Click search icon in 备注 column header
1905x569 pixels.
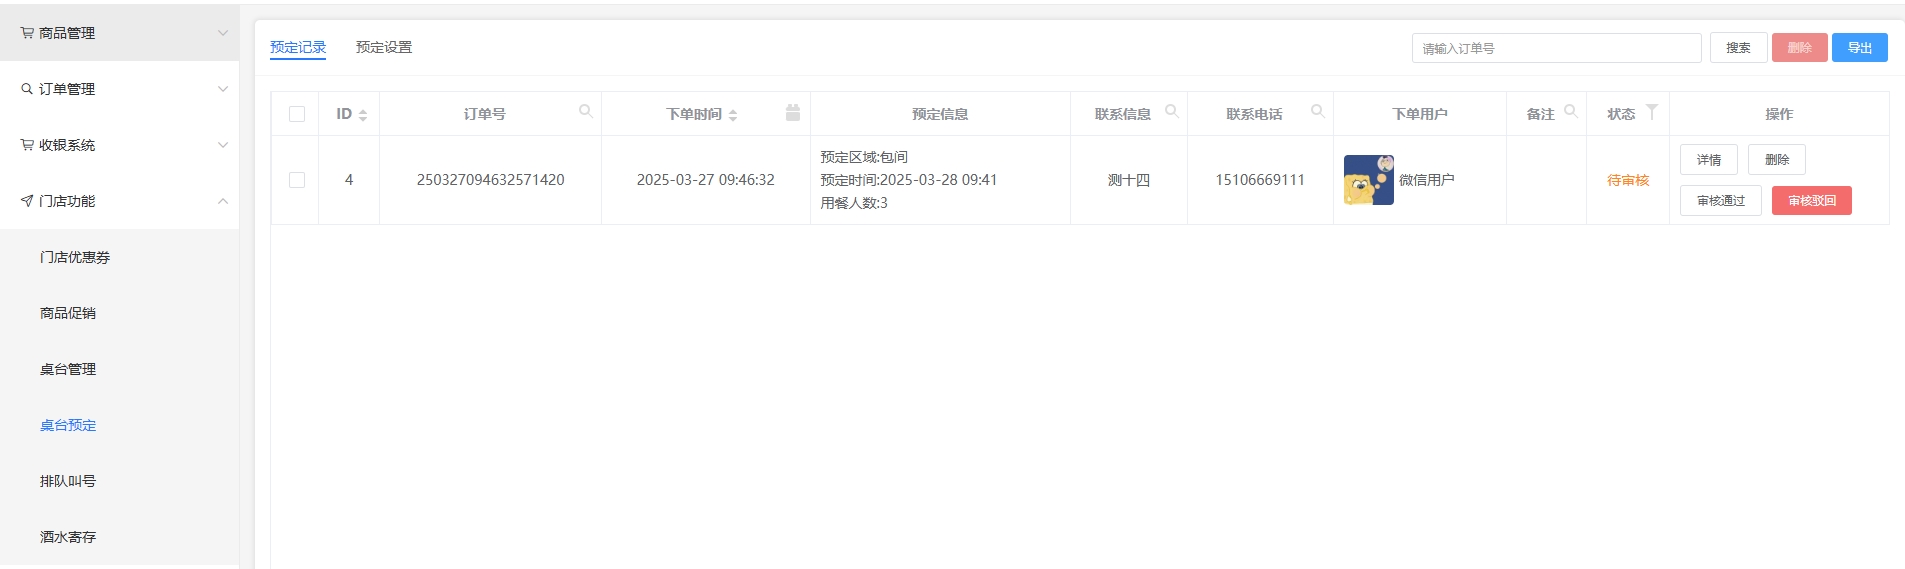(x=1570, y=111)
